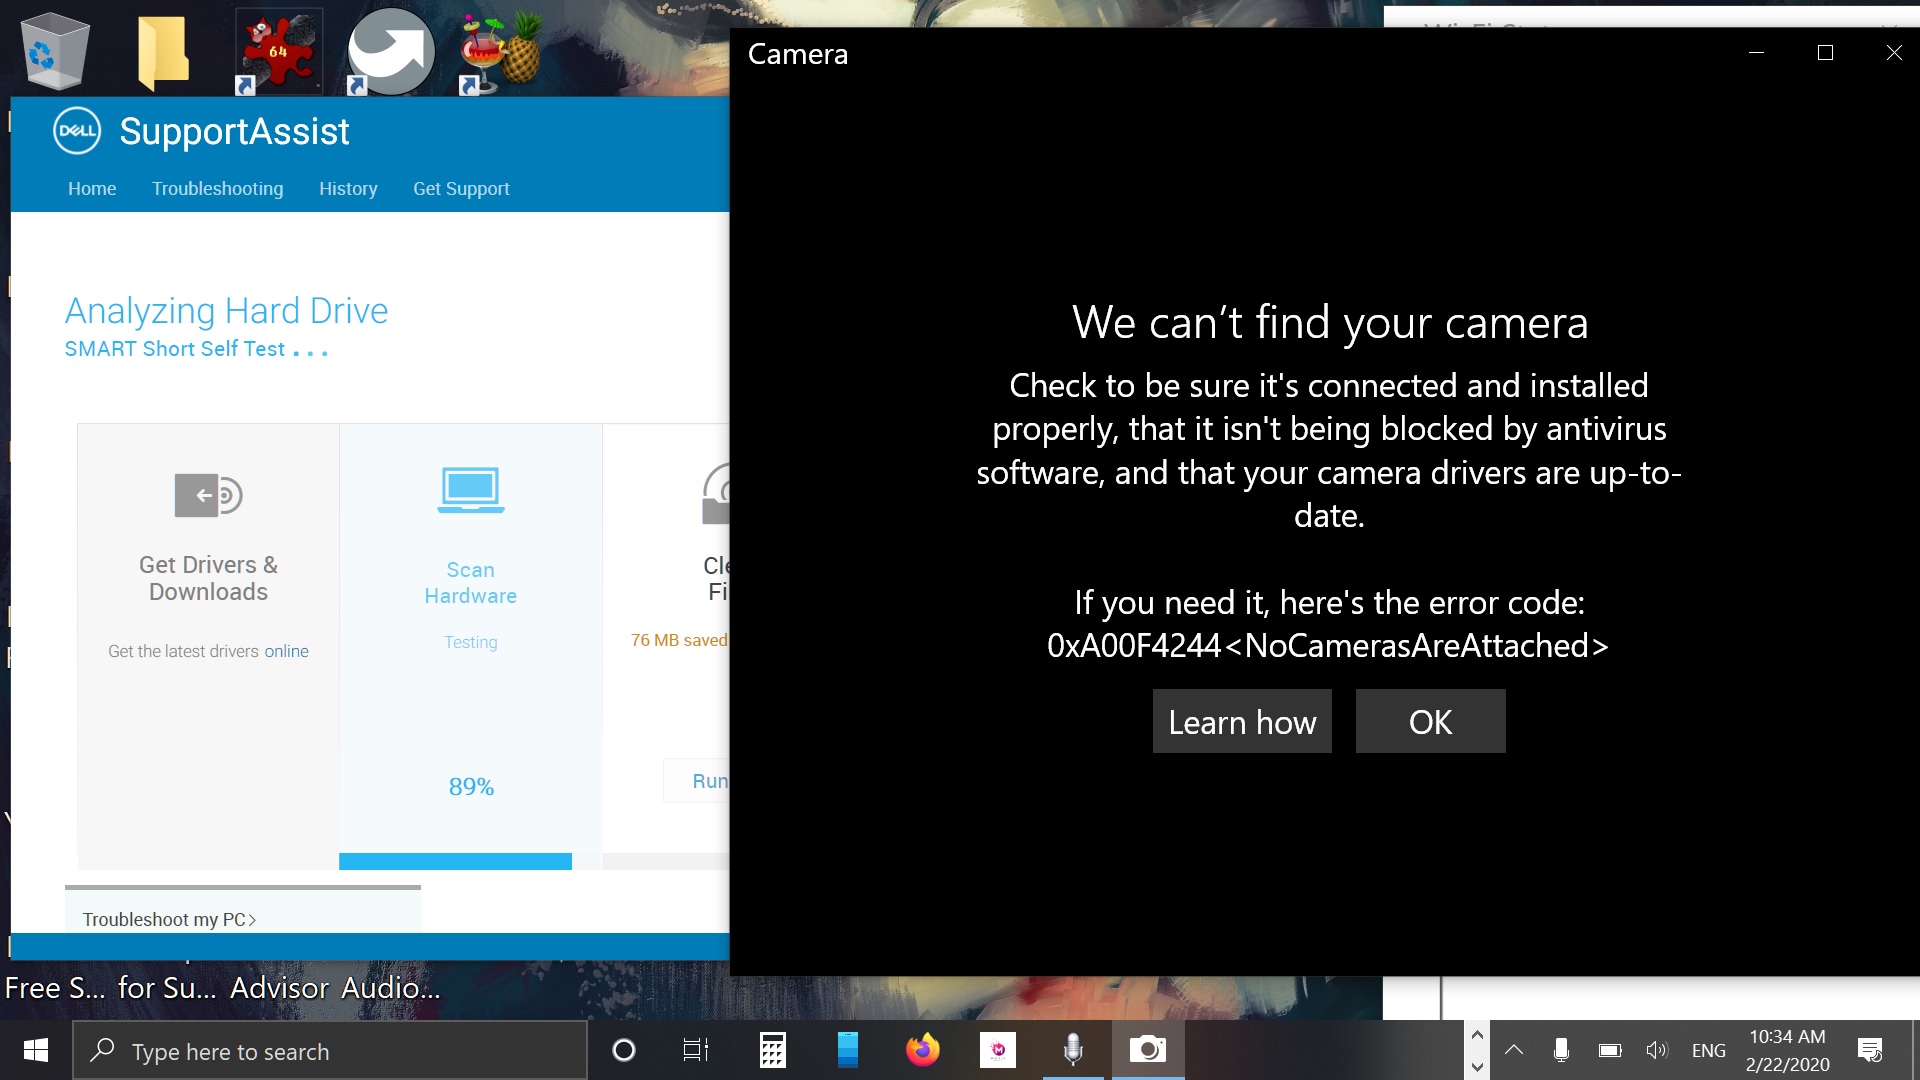Click the 89% scan progress value
Screen dimensions: 1920x1080
[471, 787]
